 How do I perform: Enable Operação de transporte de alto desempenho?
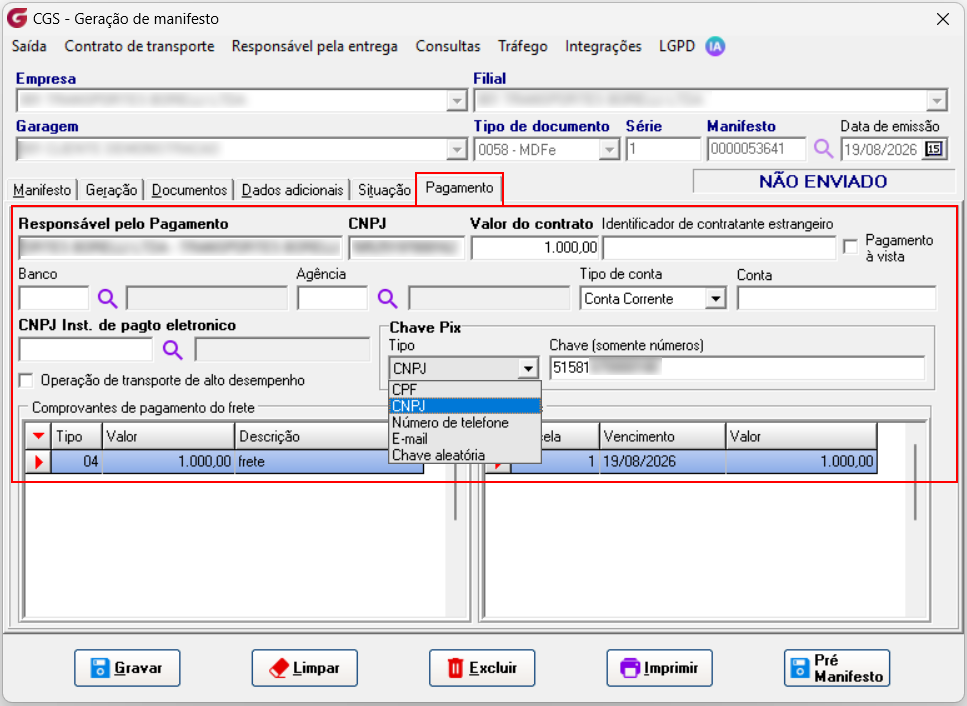click(x=26, y=380)
